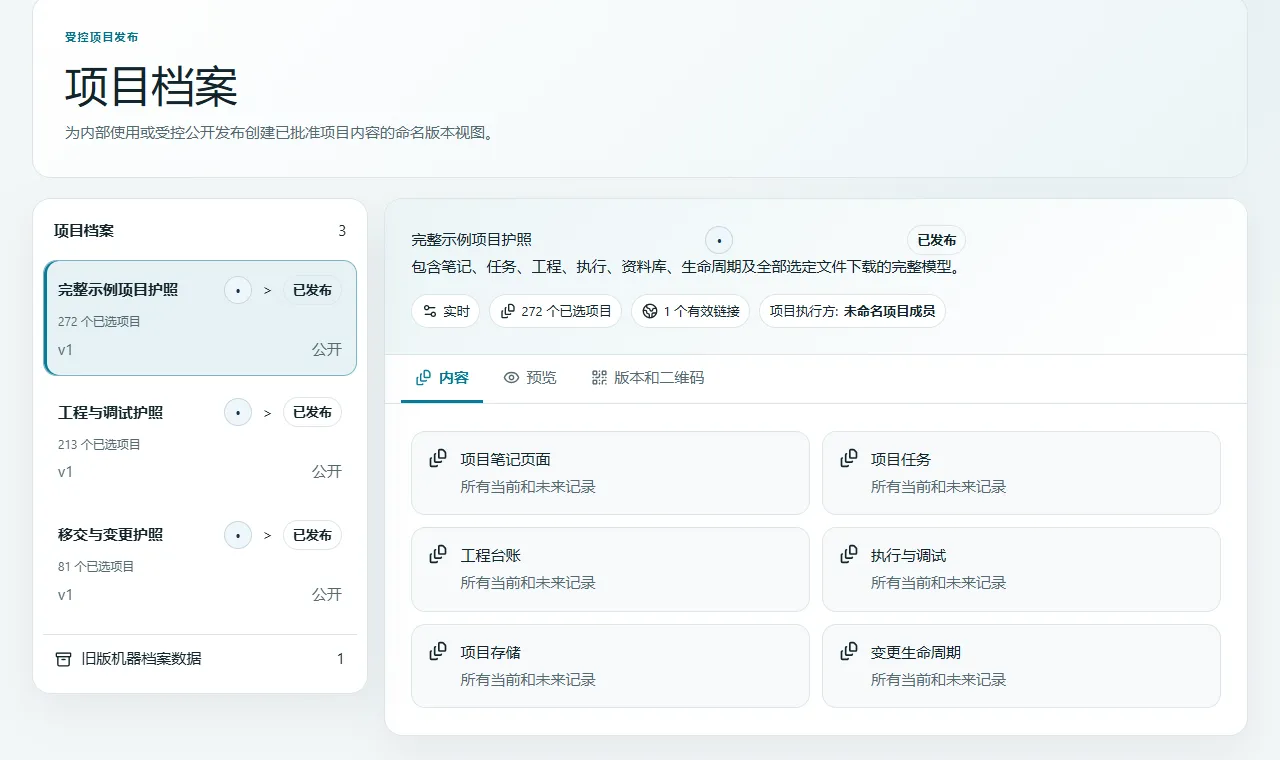The height and width of the screenshot is (760, 1280).
Task: Click the copy icon on the 工程台账 card
Action: point(438,554)
